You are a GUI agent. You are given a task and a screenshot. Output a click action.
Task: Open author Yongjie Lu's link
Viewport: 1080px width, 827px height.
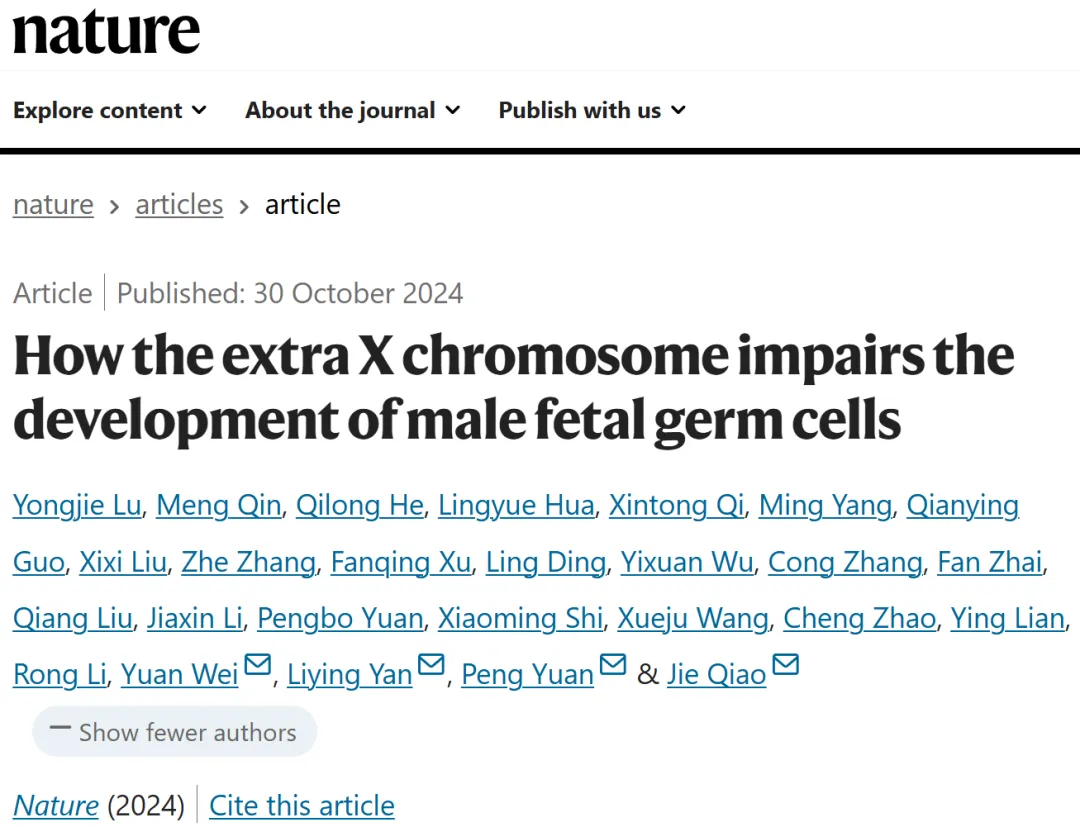click(77, 505)
